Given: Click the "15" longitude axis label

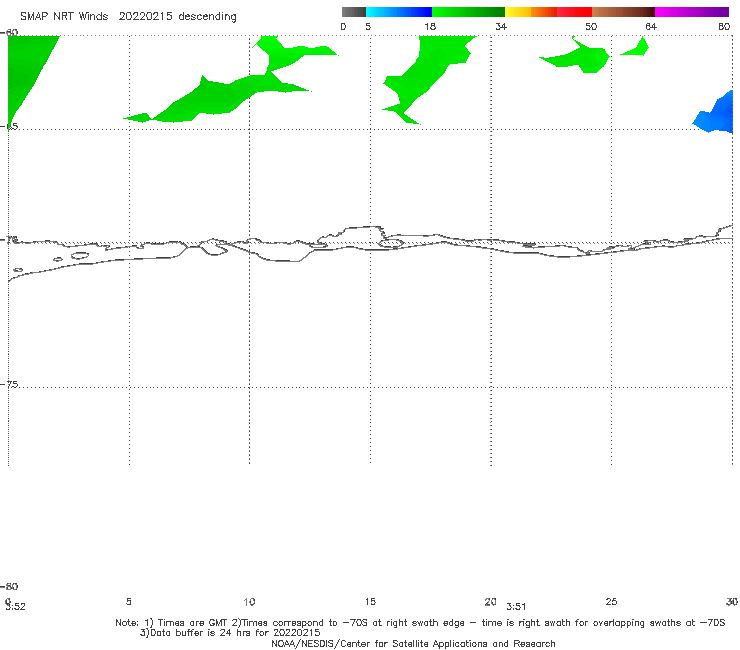Looking at the screenshot, I should [x=370, y=601].
